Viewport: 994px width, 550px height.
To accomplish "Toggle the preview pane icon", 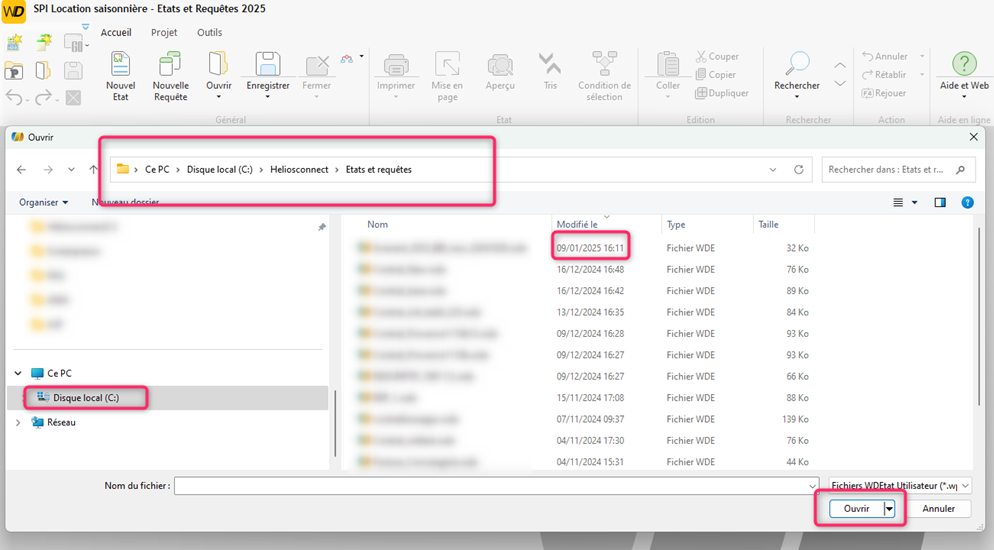I will (940, 202).
